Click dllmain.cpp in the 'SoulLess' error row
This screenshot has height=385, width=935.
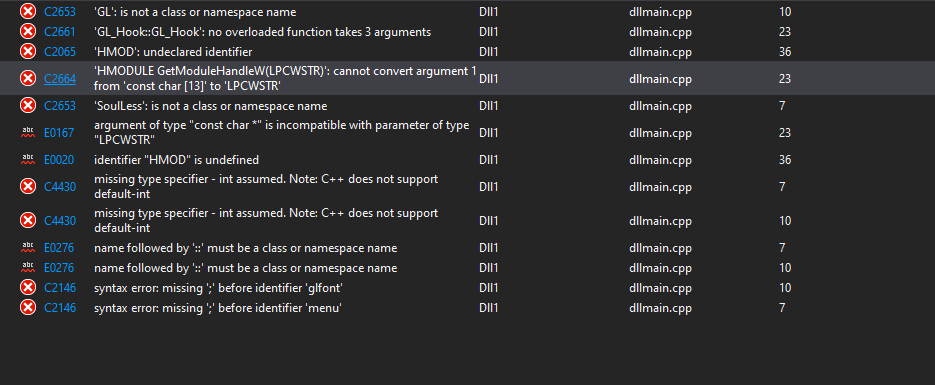pos(660,106)
